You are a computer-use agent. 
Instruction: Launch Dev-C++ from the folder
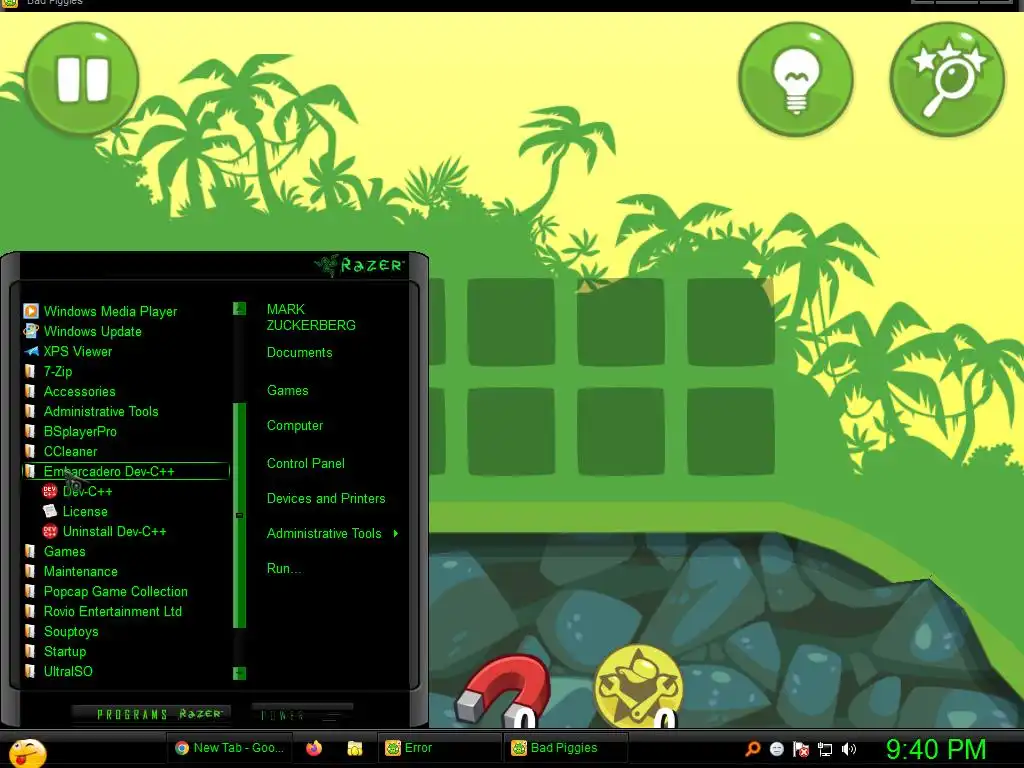(x=87, y=491)
